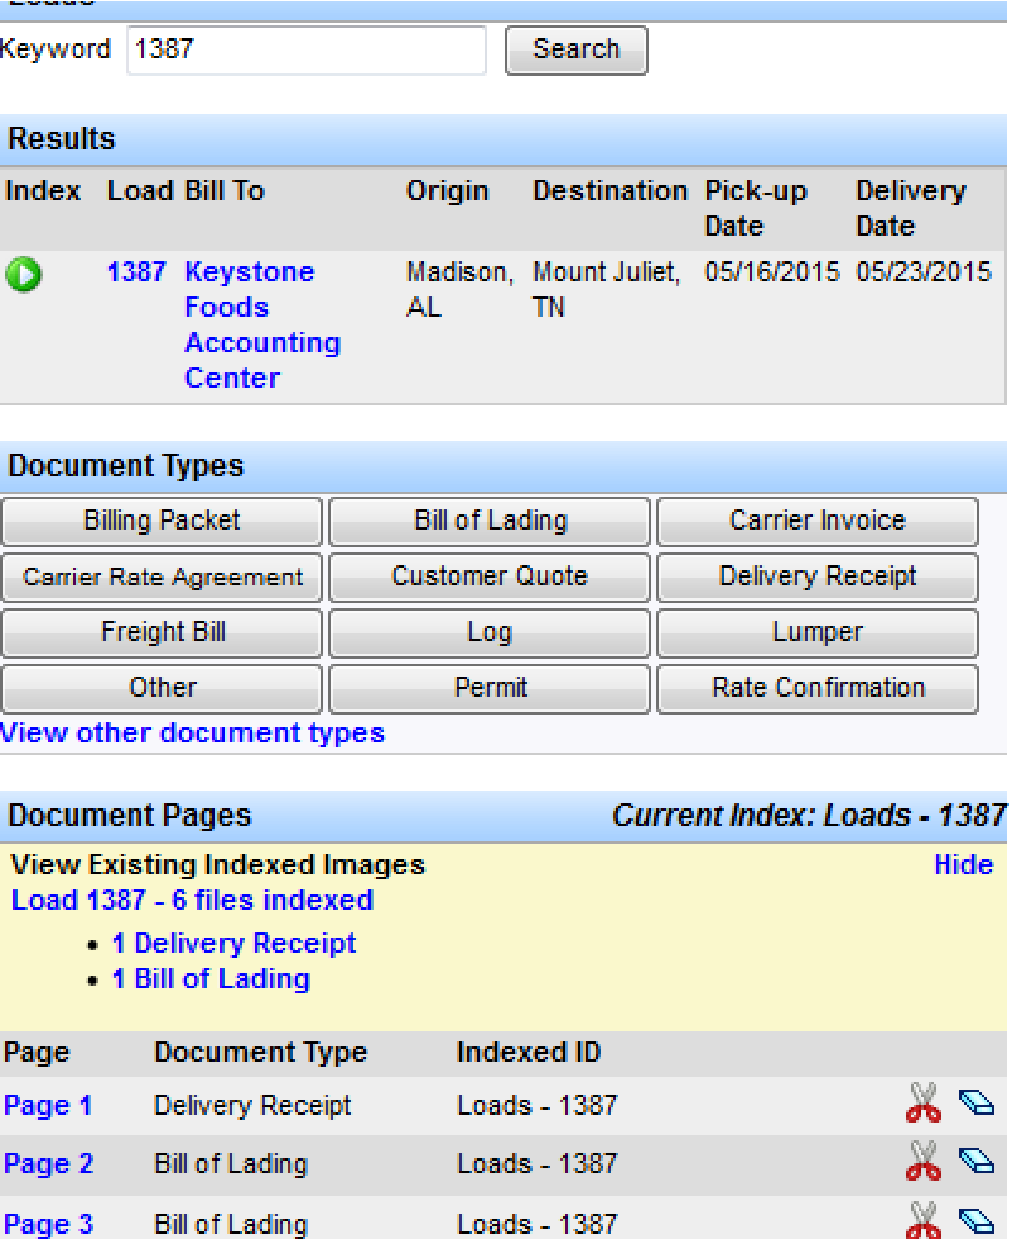Open the 1 Delivery Receipt indexed link
Image resolution: width=1012 pixels, height=1244 pixels.
234,943
